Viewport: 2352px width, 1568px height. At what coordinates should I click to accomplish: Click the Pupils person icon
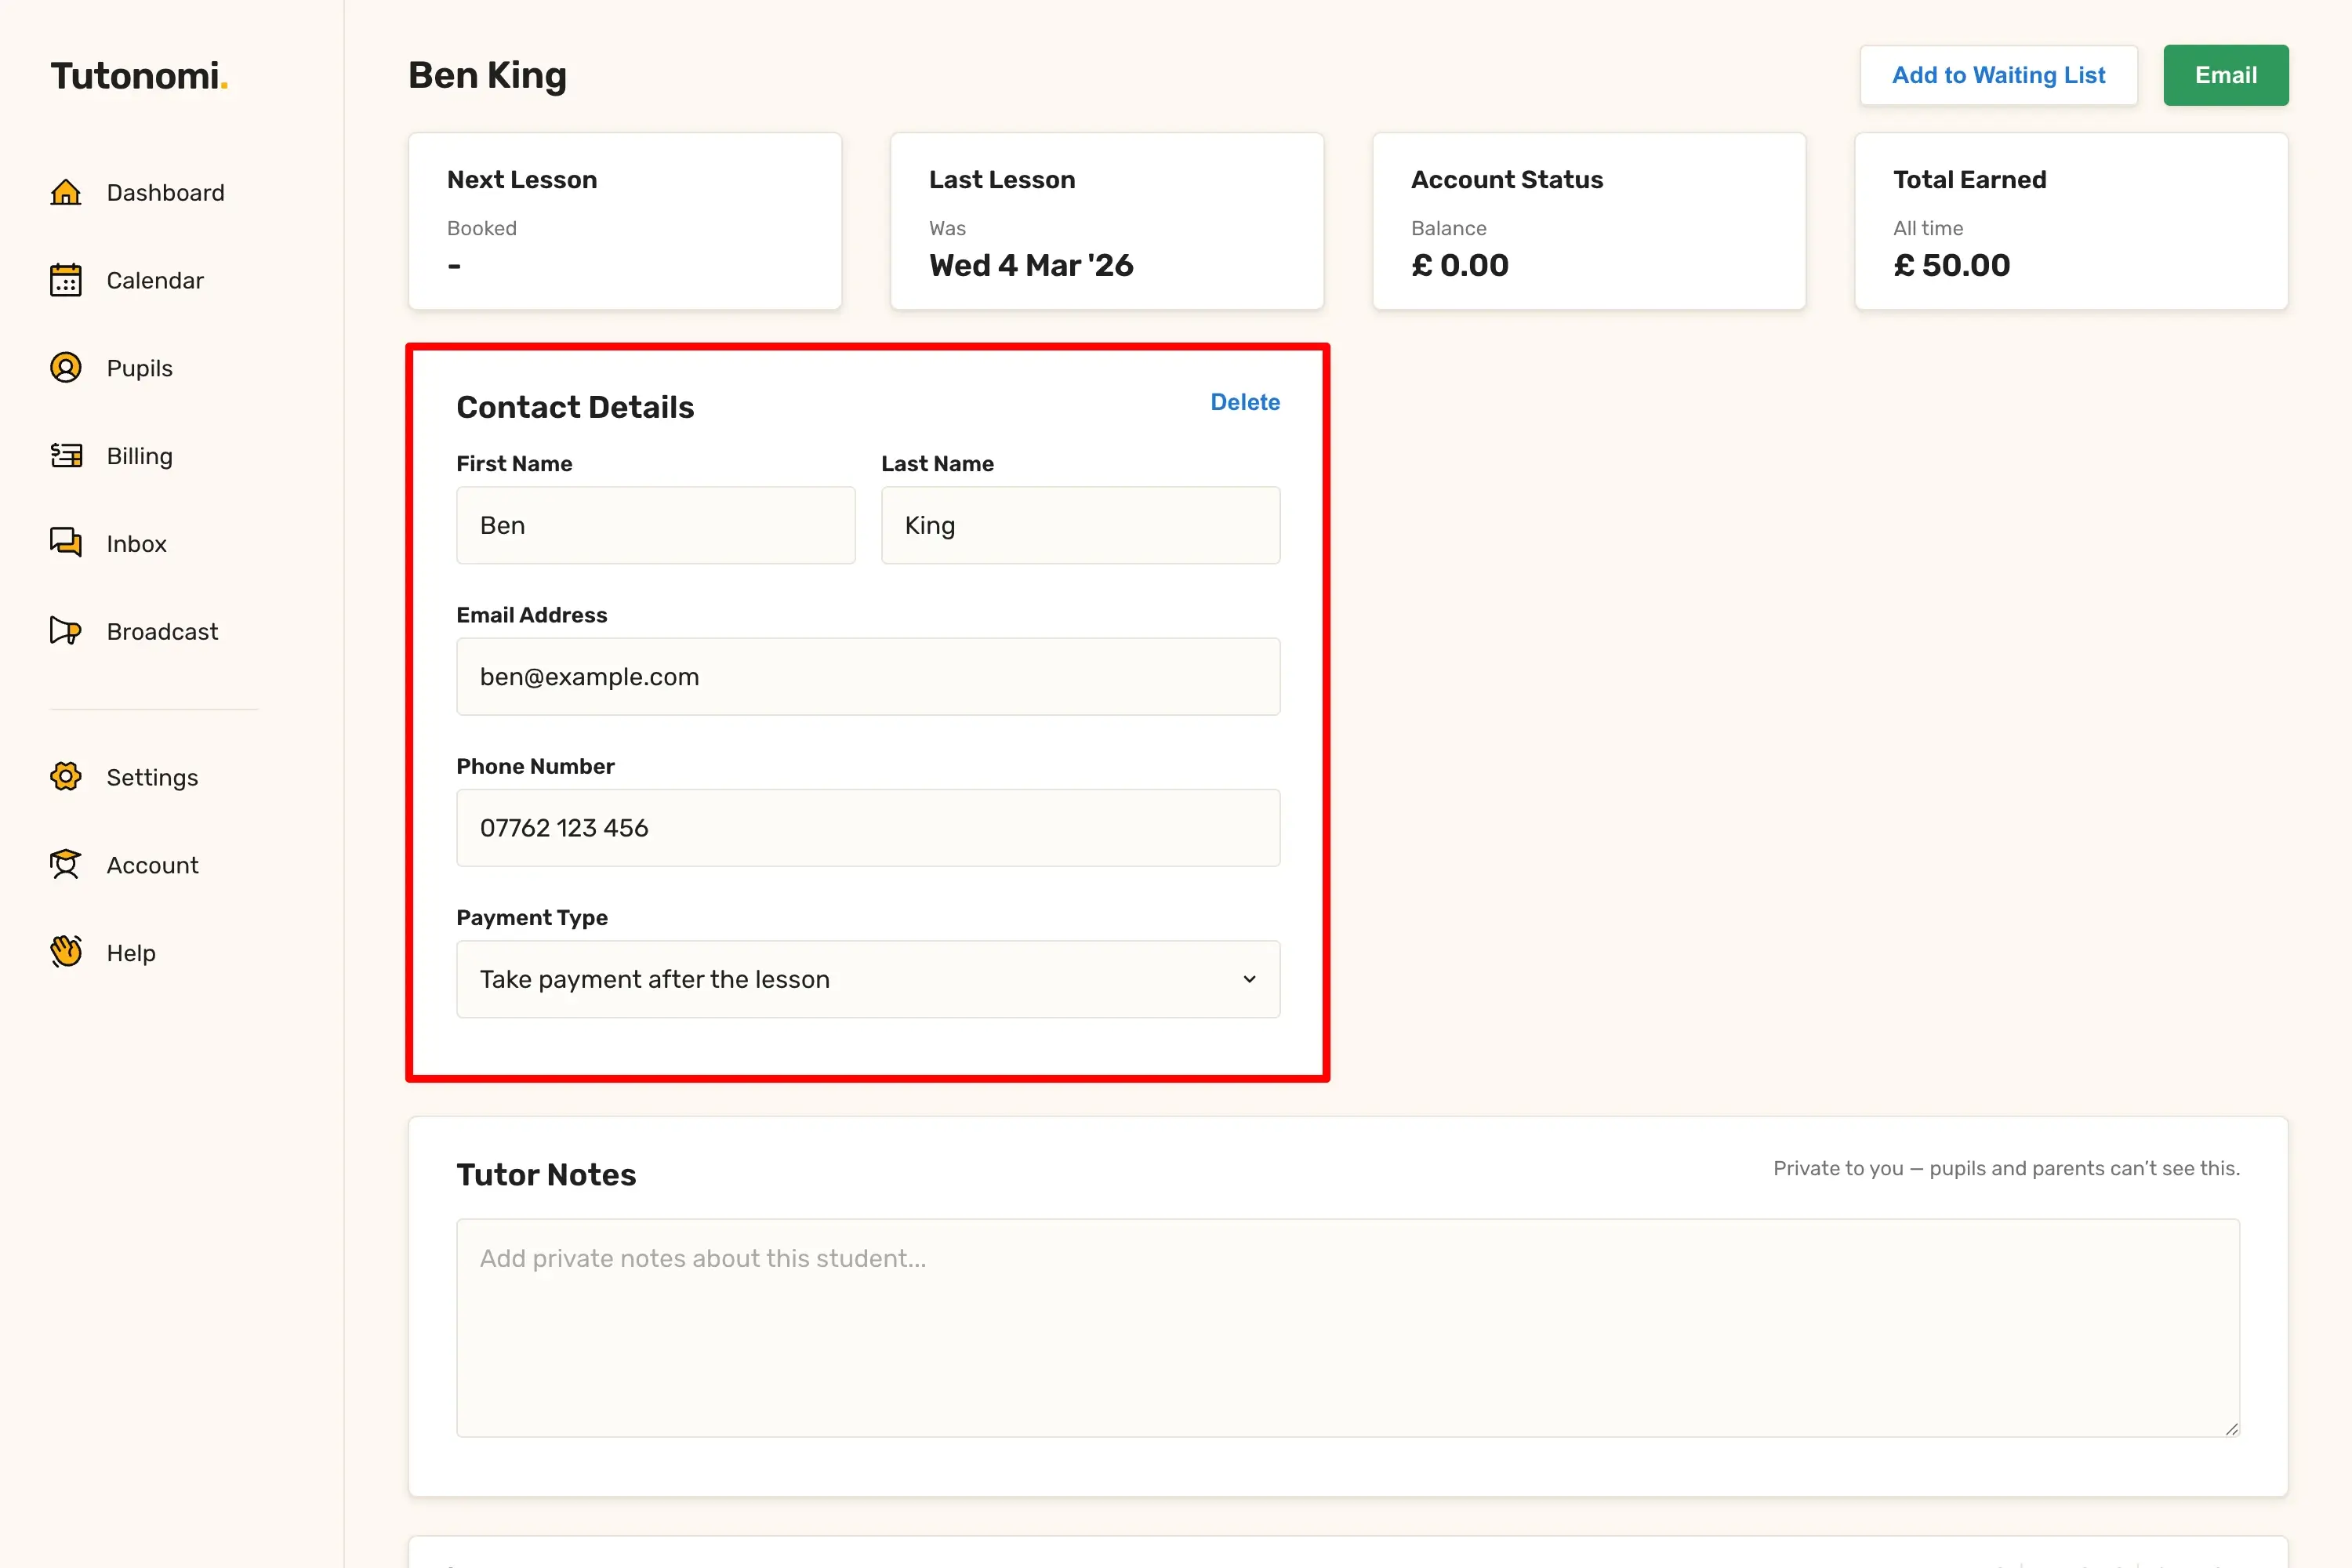[x=66, y=368]
